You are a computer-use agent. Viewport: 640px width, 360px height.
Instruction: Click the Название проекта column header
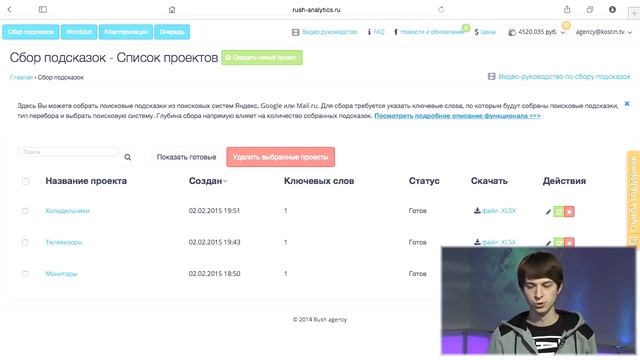pyautogui.click(x=86, y=181)
